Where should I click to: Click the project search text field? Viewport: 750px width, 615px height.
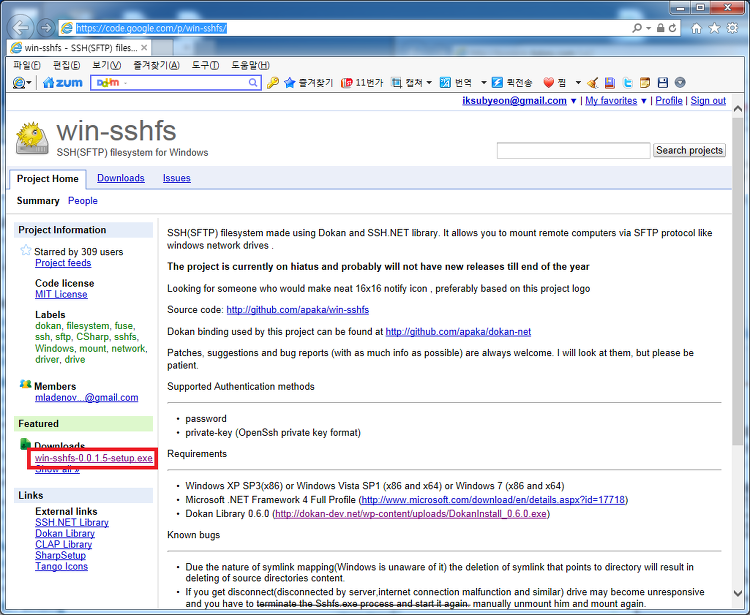point(573,150)
